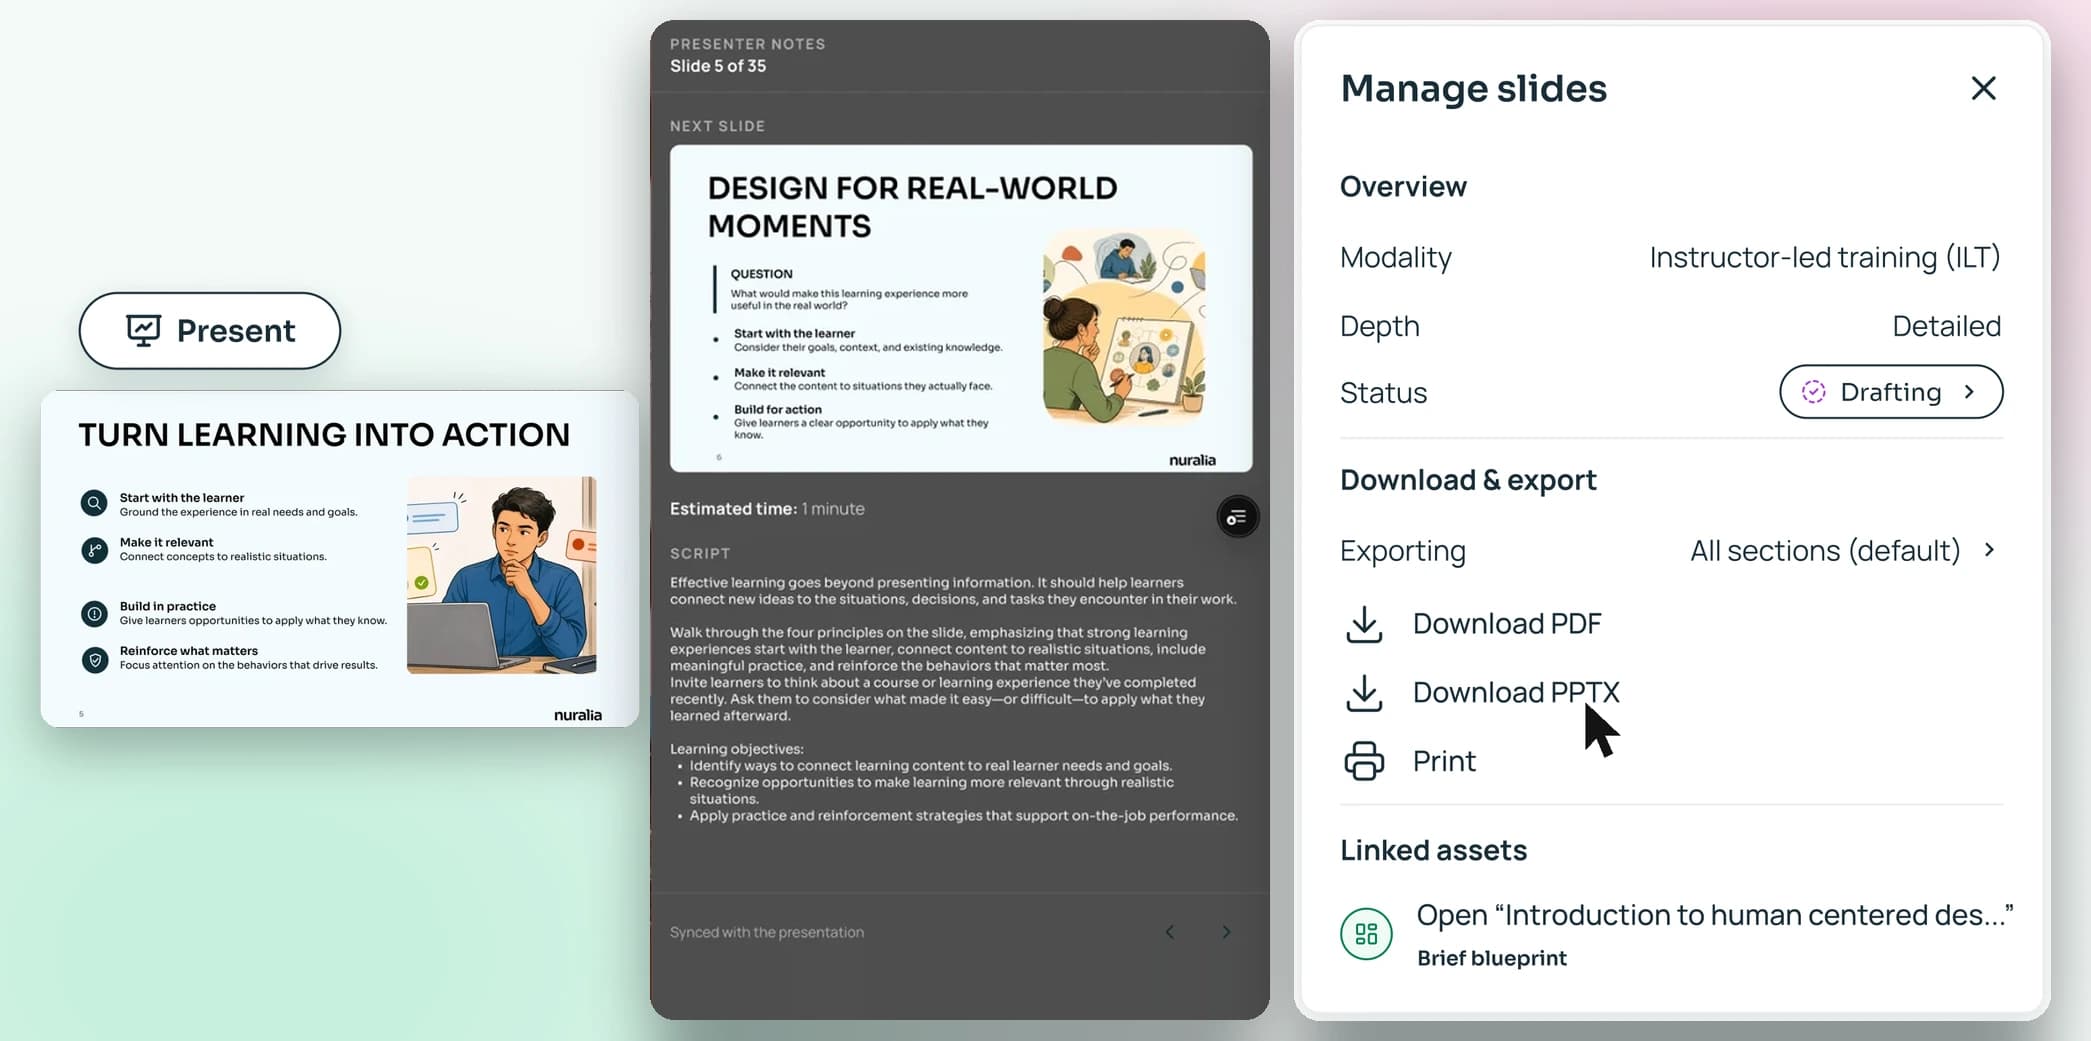Click the green blueprint grid icon under Linked assets
This screenshot has height=1041, width=2091.
[1366, 934]
